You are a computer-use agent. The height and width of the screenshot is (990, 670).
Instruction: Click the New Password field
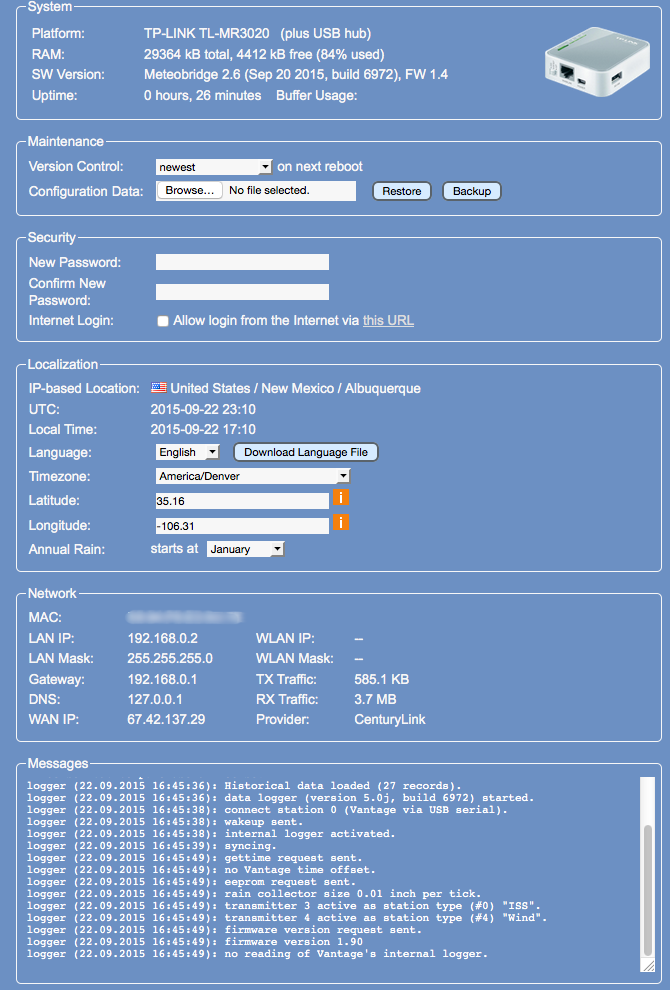click(242, 262)
